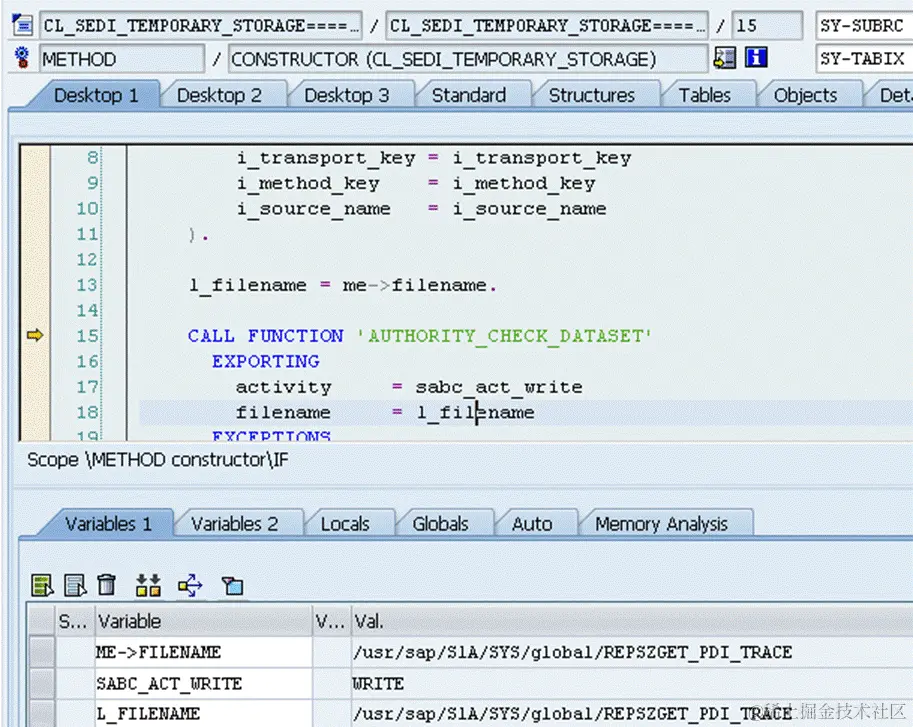Click the Scope \METHOD constructor\IF label
This screenshot has width=913, height=727.
(158, 460)
